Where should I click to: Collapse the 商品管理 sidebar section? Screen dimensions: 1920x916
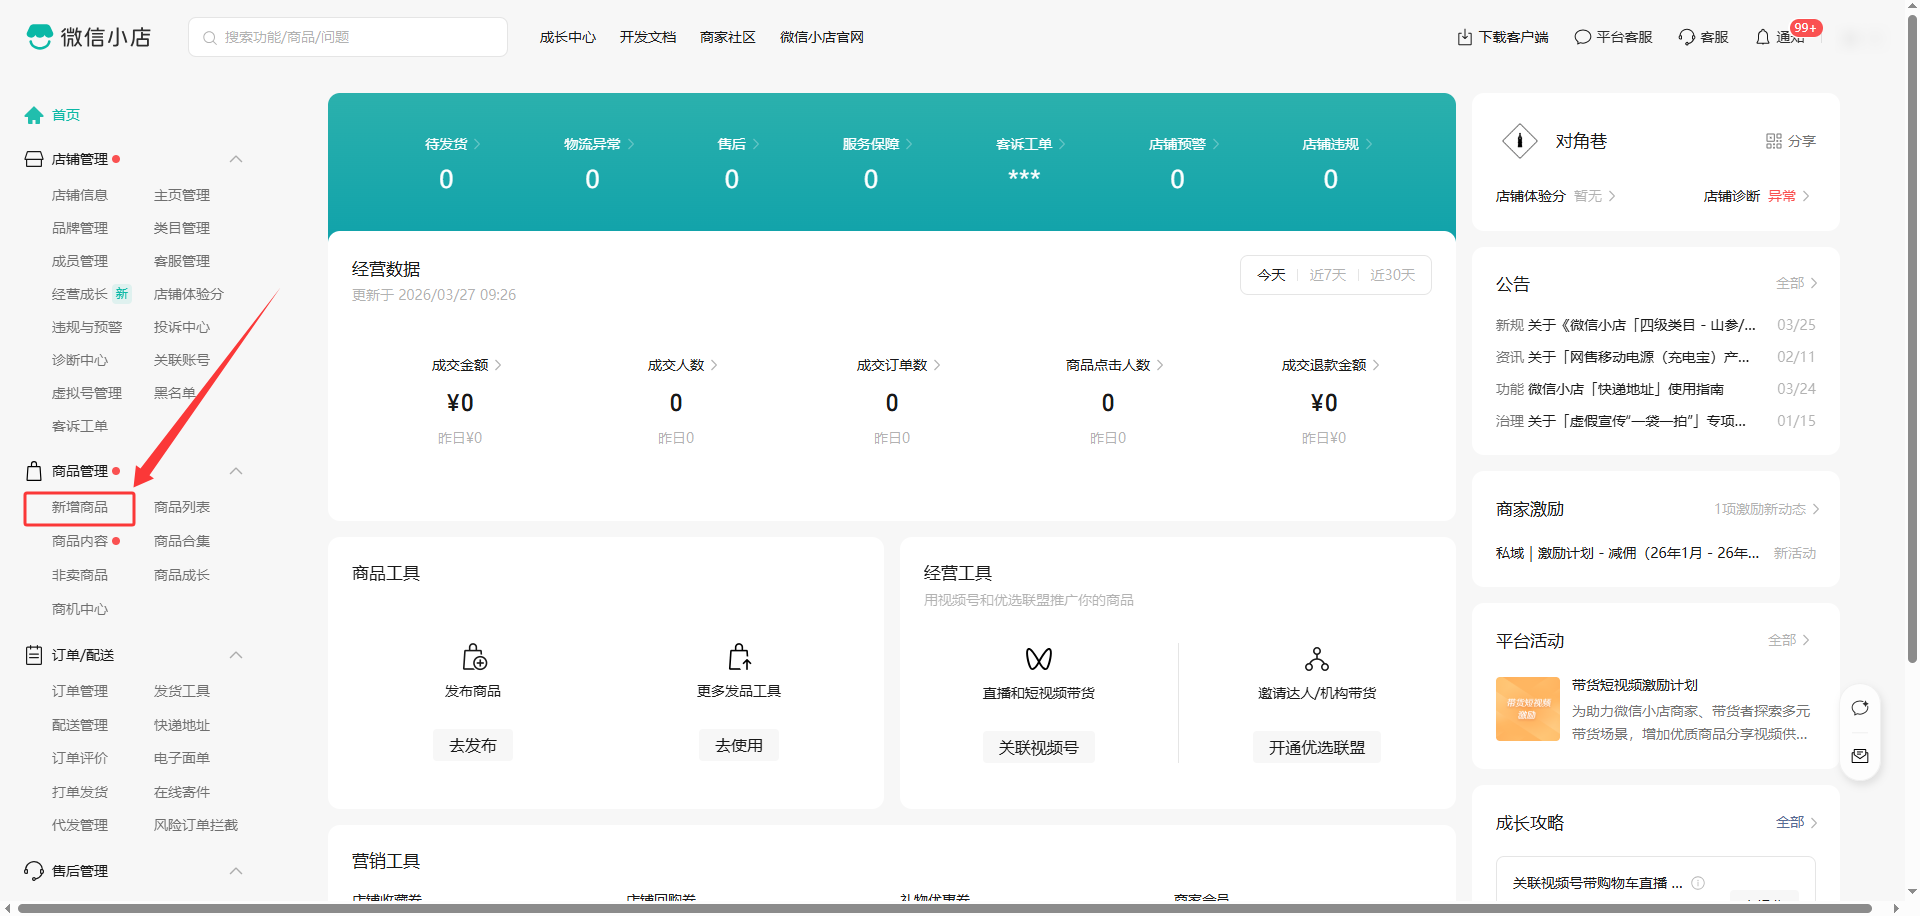236,471
